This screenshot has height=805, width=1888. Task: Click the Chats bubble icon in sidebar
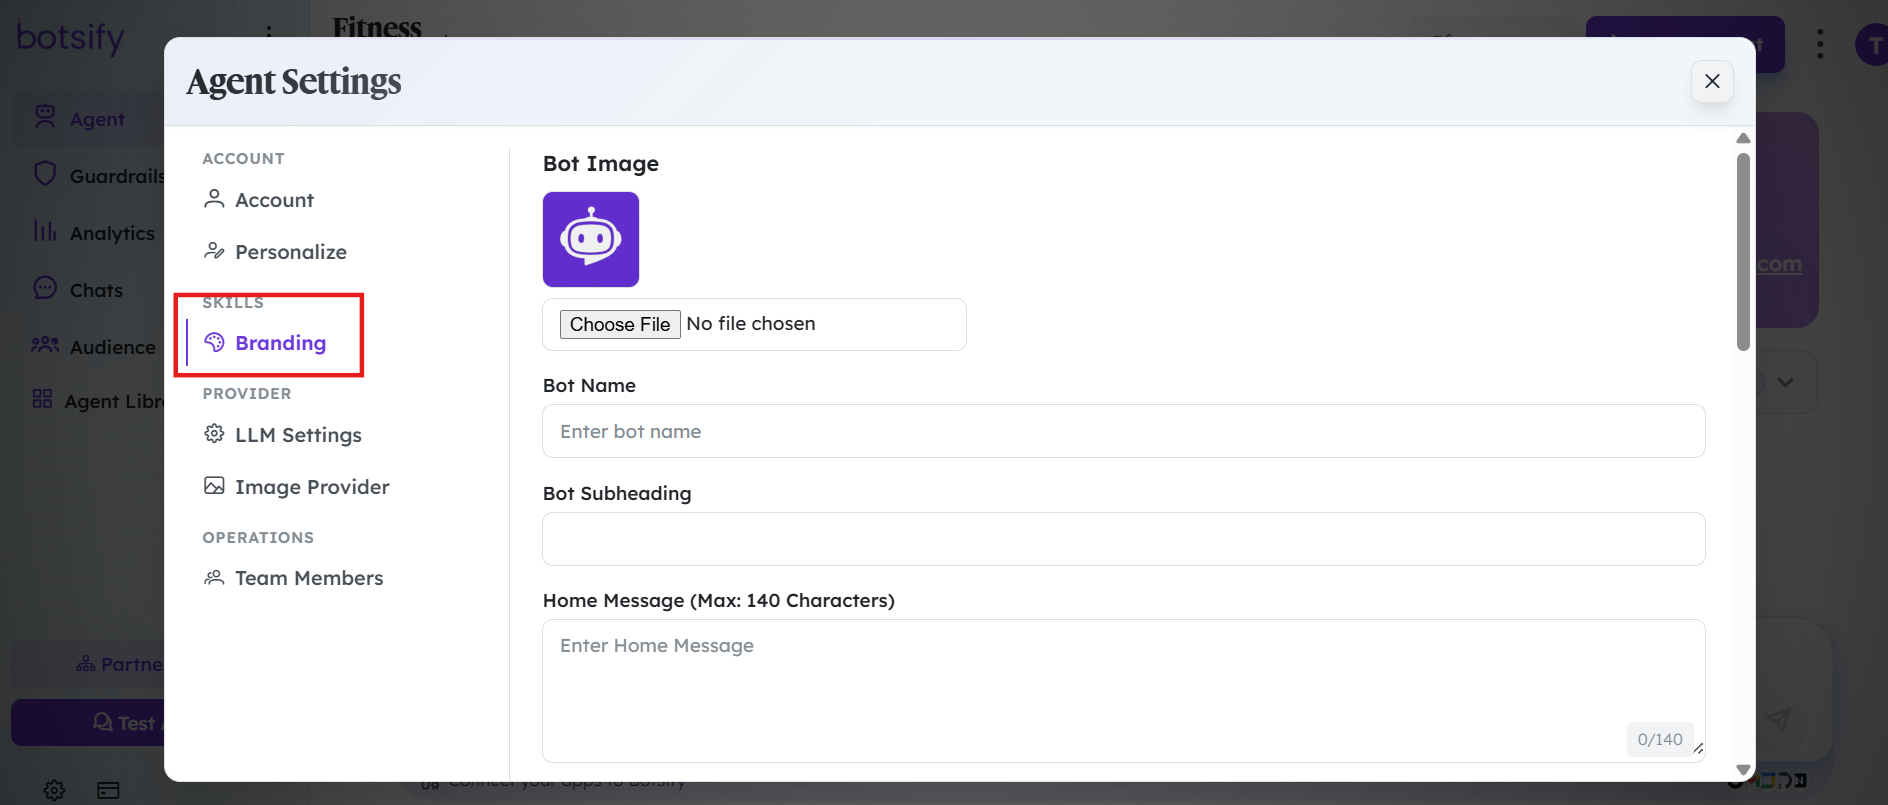45,288
